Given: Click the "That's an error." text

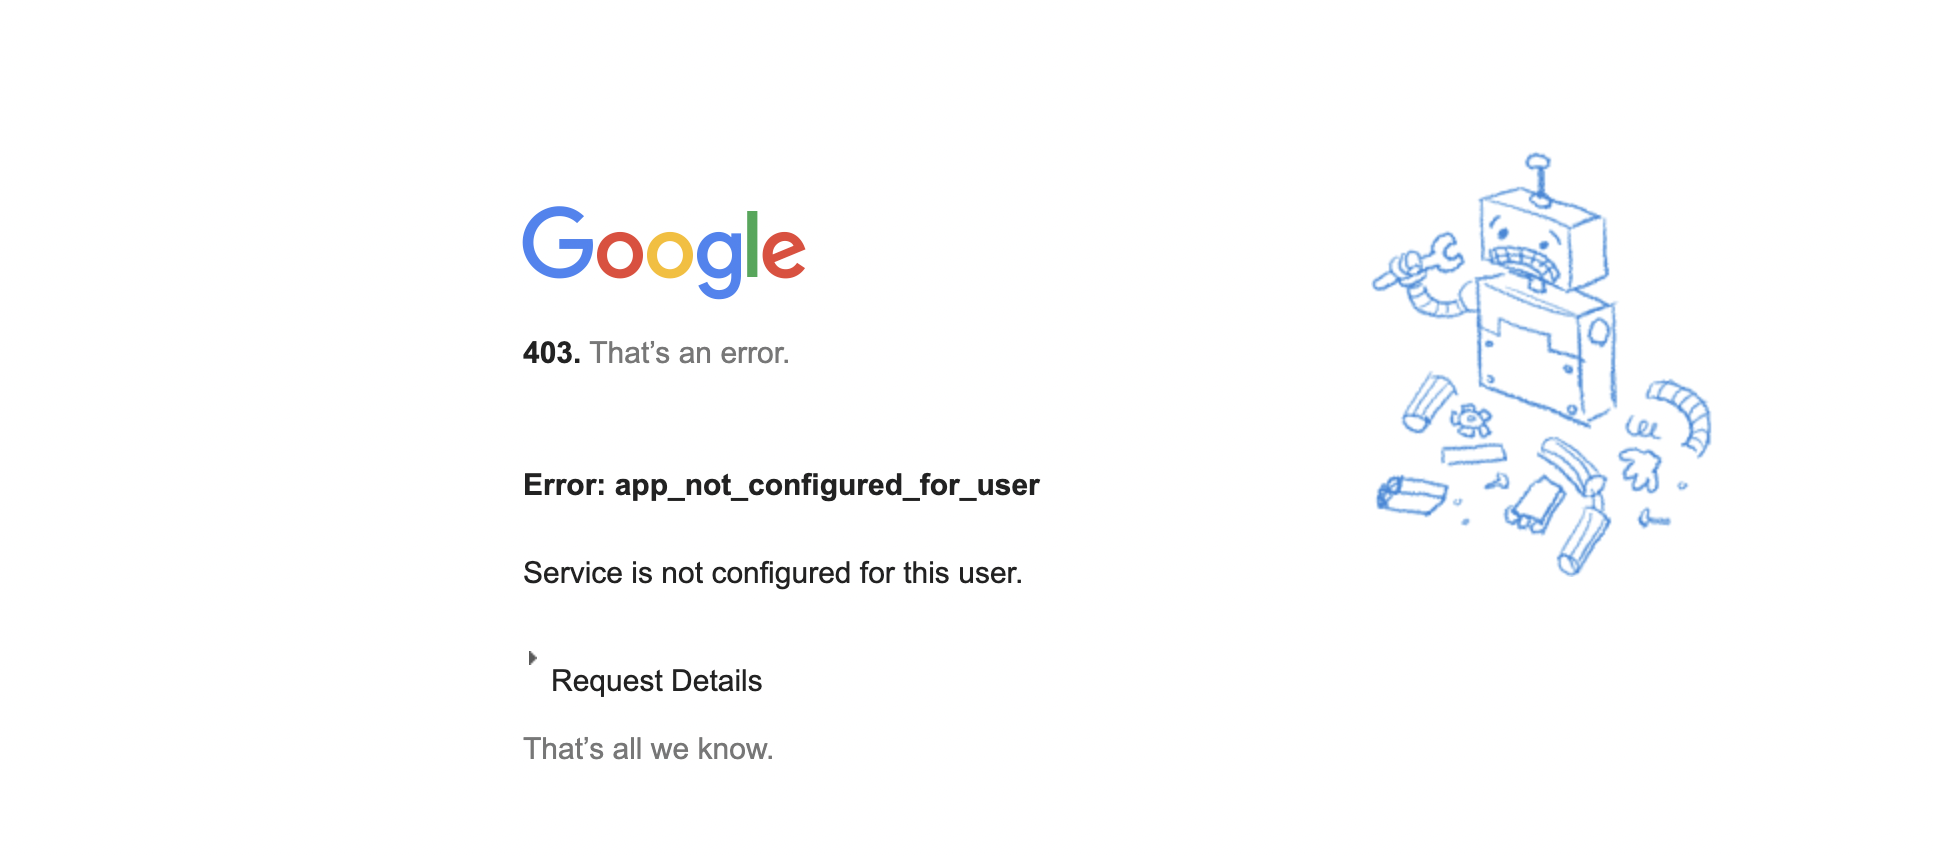Looking at the screenshot, I should [x=689, y=353].
